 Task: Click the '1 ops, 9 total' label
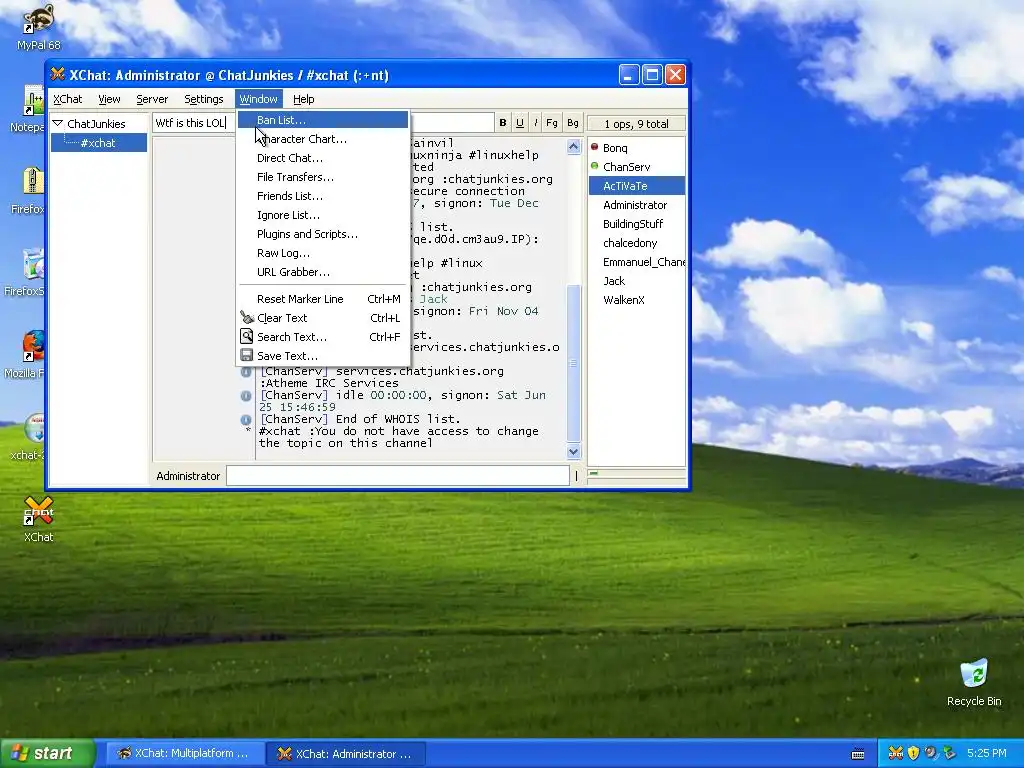click(x=636, y=123)
